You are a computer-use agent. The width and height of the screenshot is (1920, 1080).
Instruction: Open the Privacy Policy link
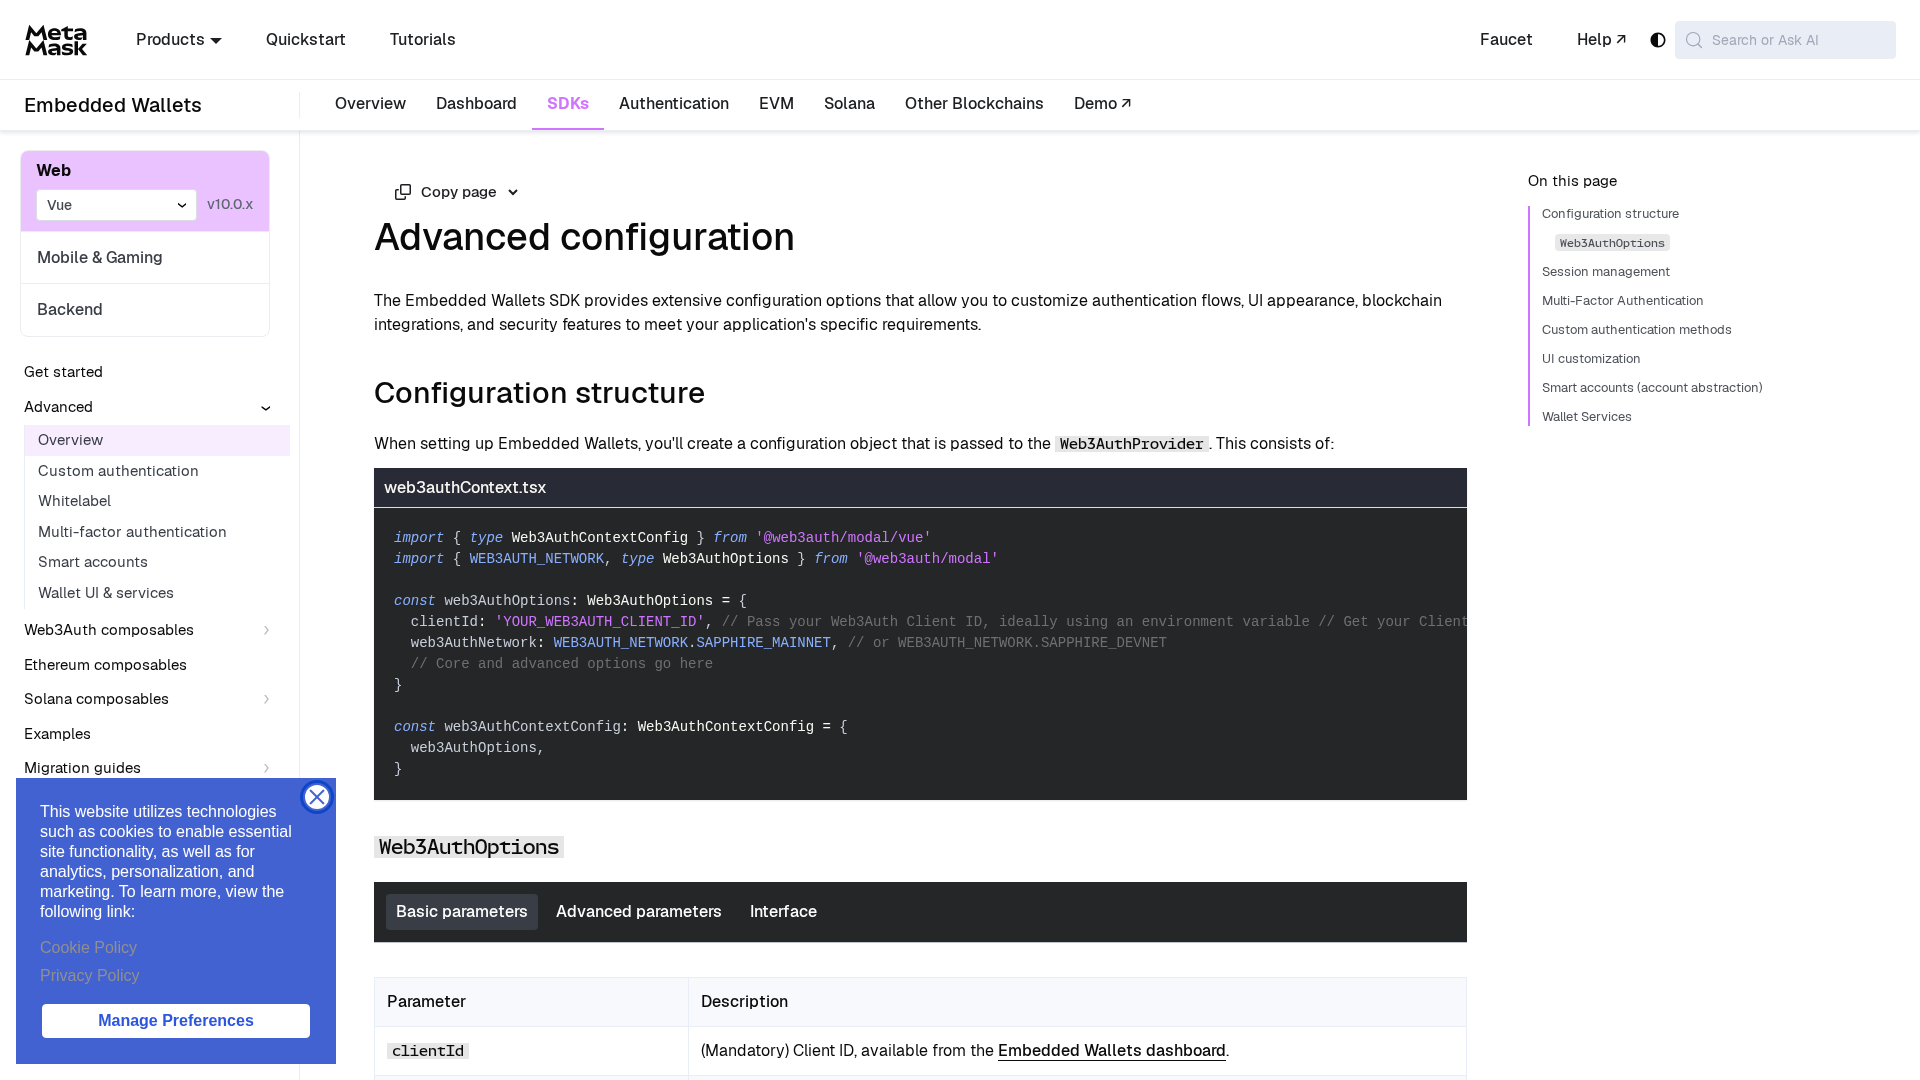(90, 976)
